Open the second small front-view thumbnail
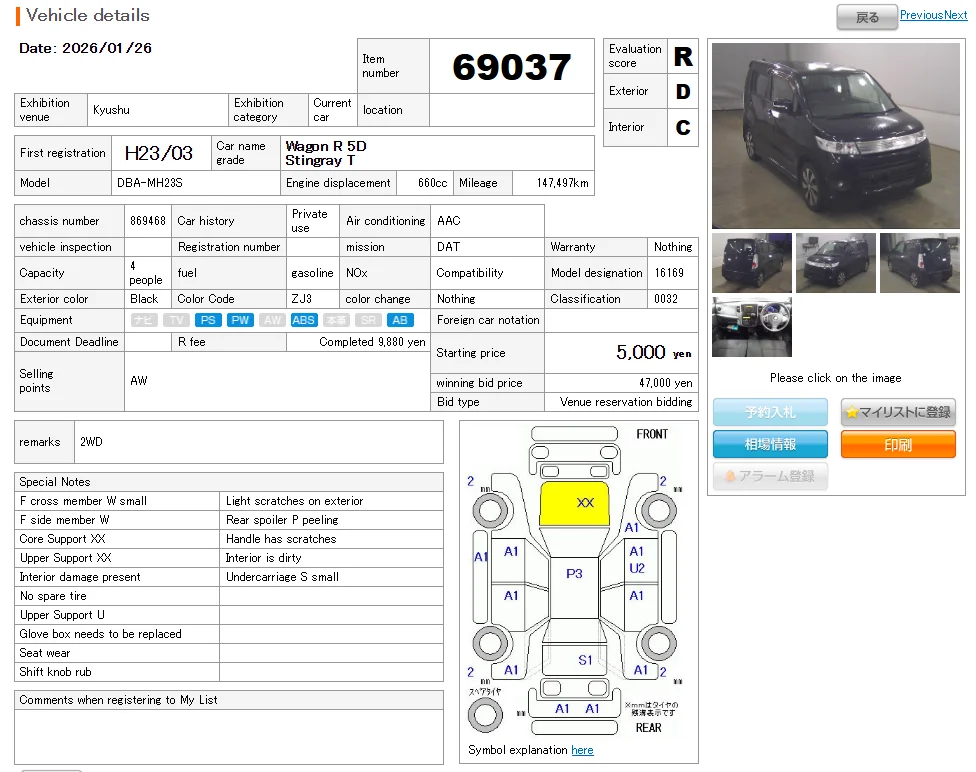Image resolution: width=976 pixels, height=772 pixels. [835, 263]
